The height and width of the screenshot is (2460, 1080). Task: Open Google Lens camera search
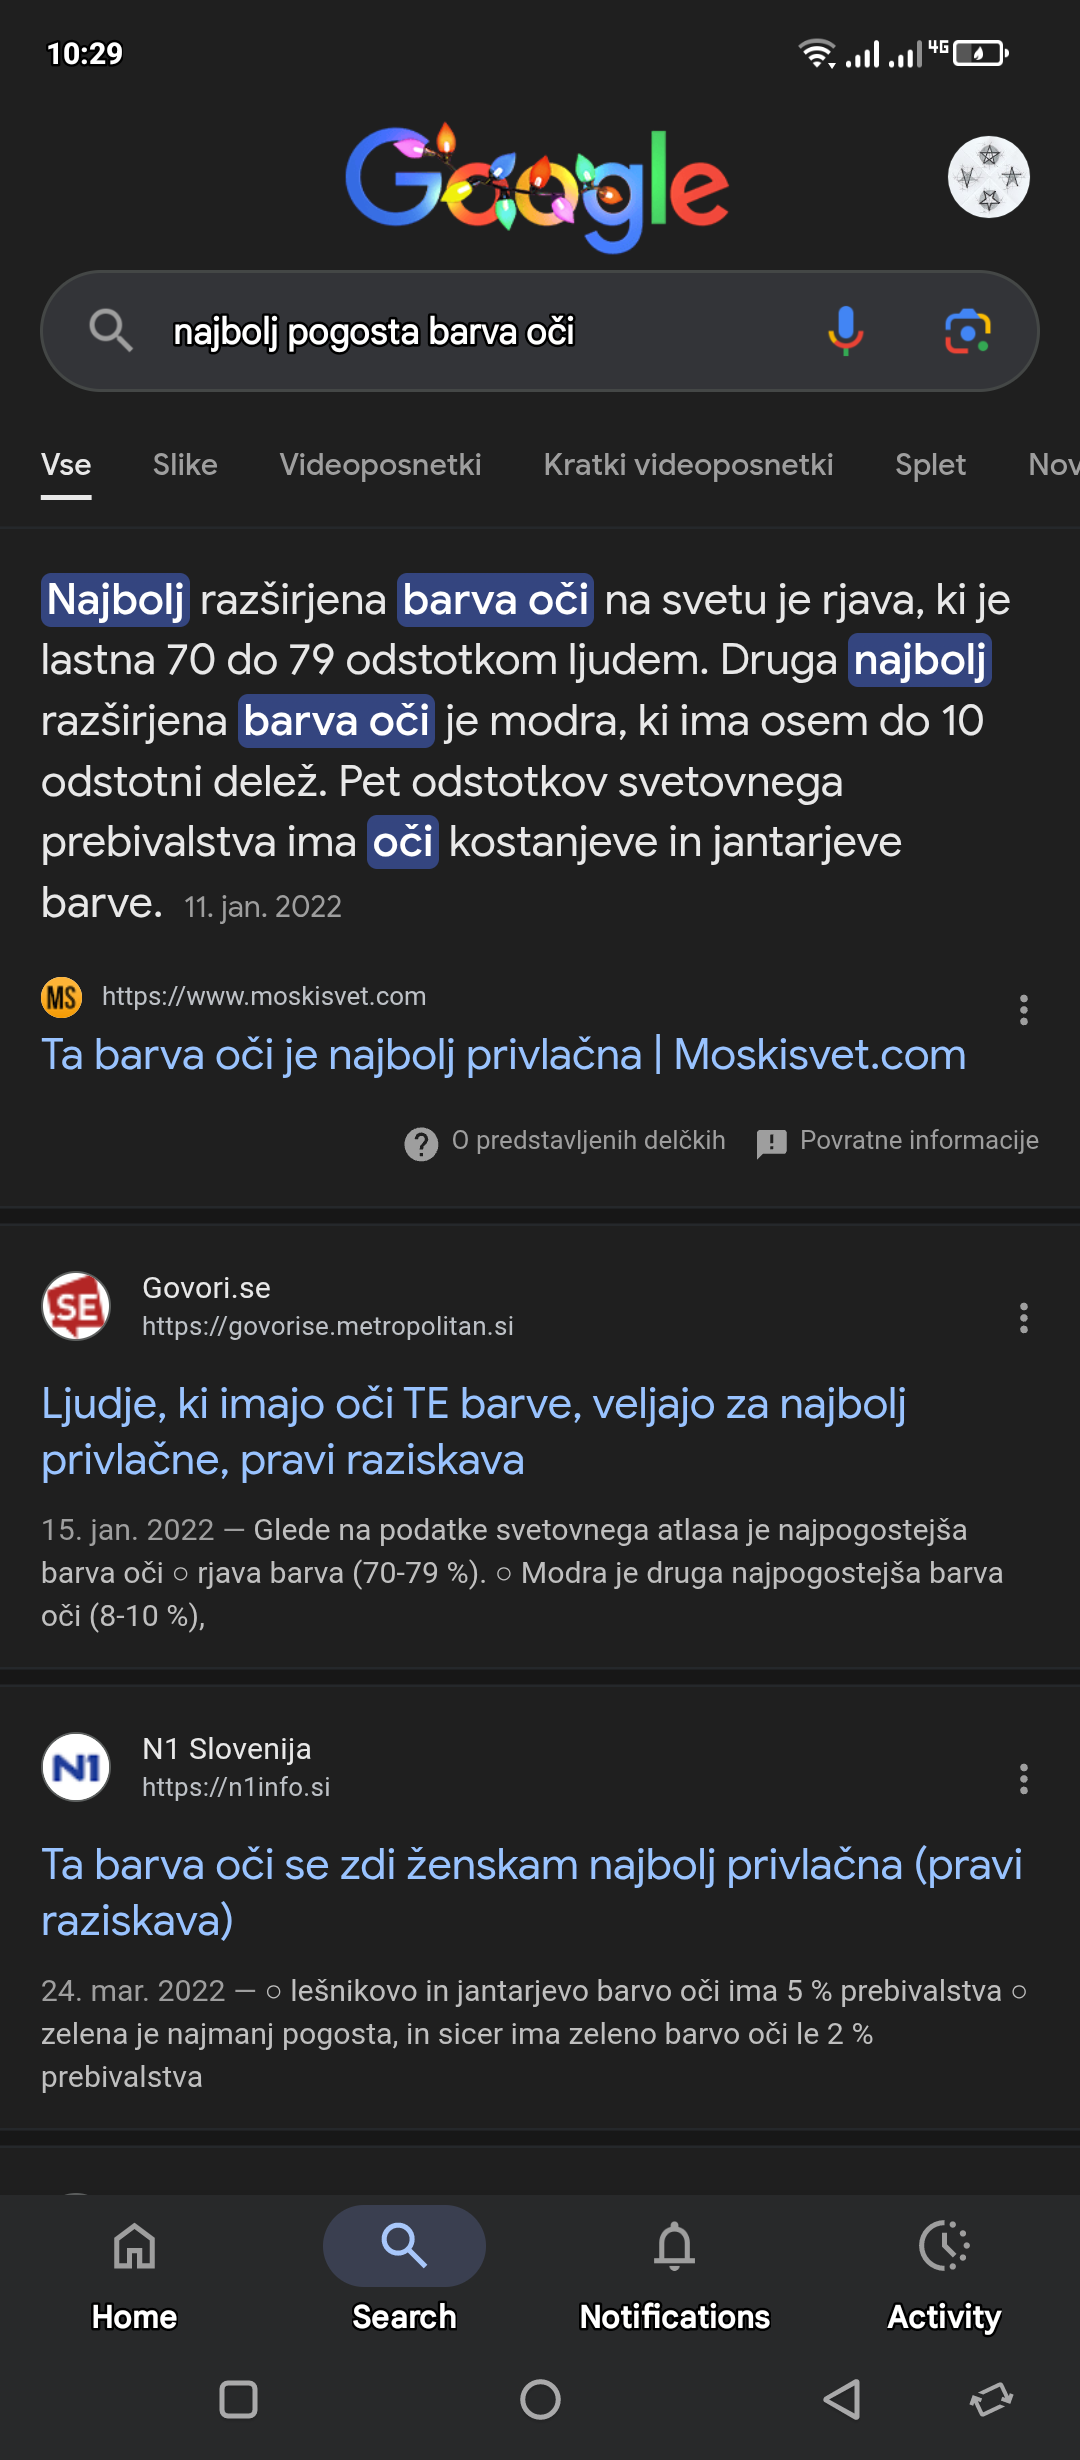(967, 331)
